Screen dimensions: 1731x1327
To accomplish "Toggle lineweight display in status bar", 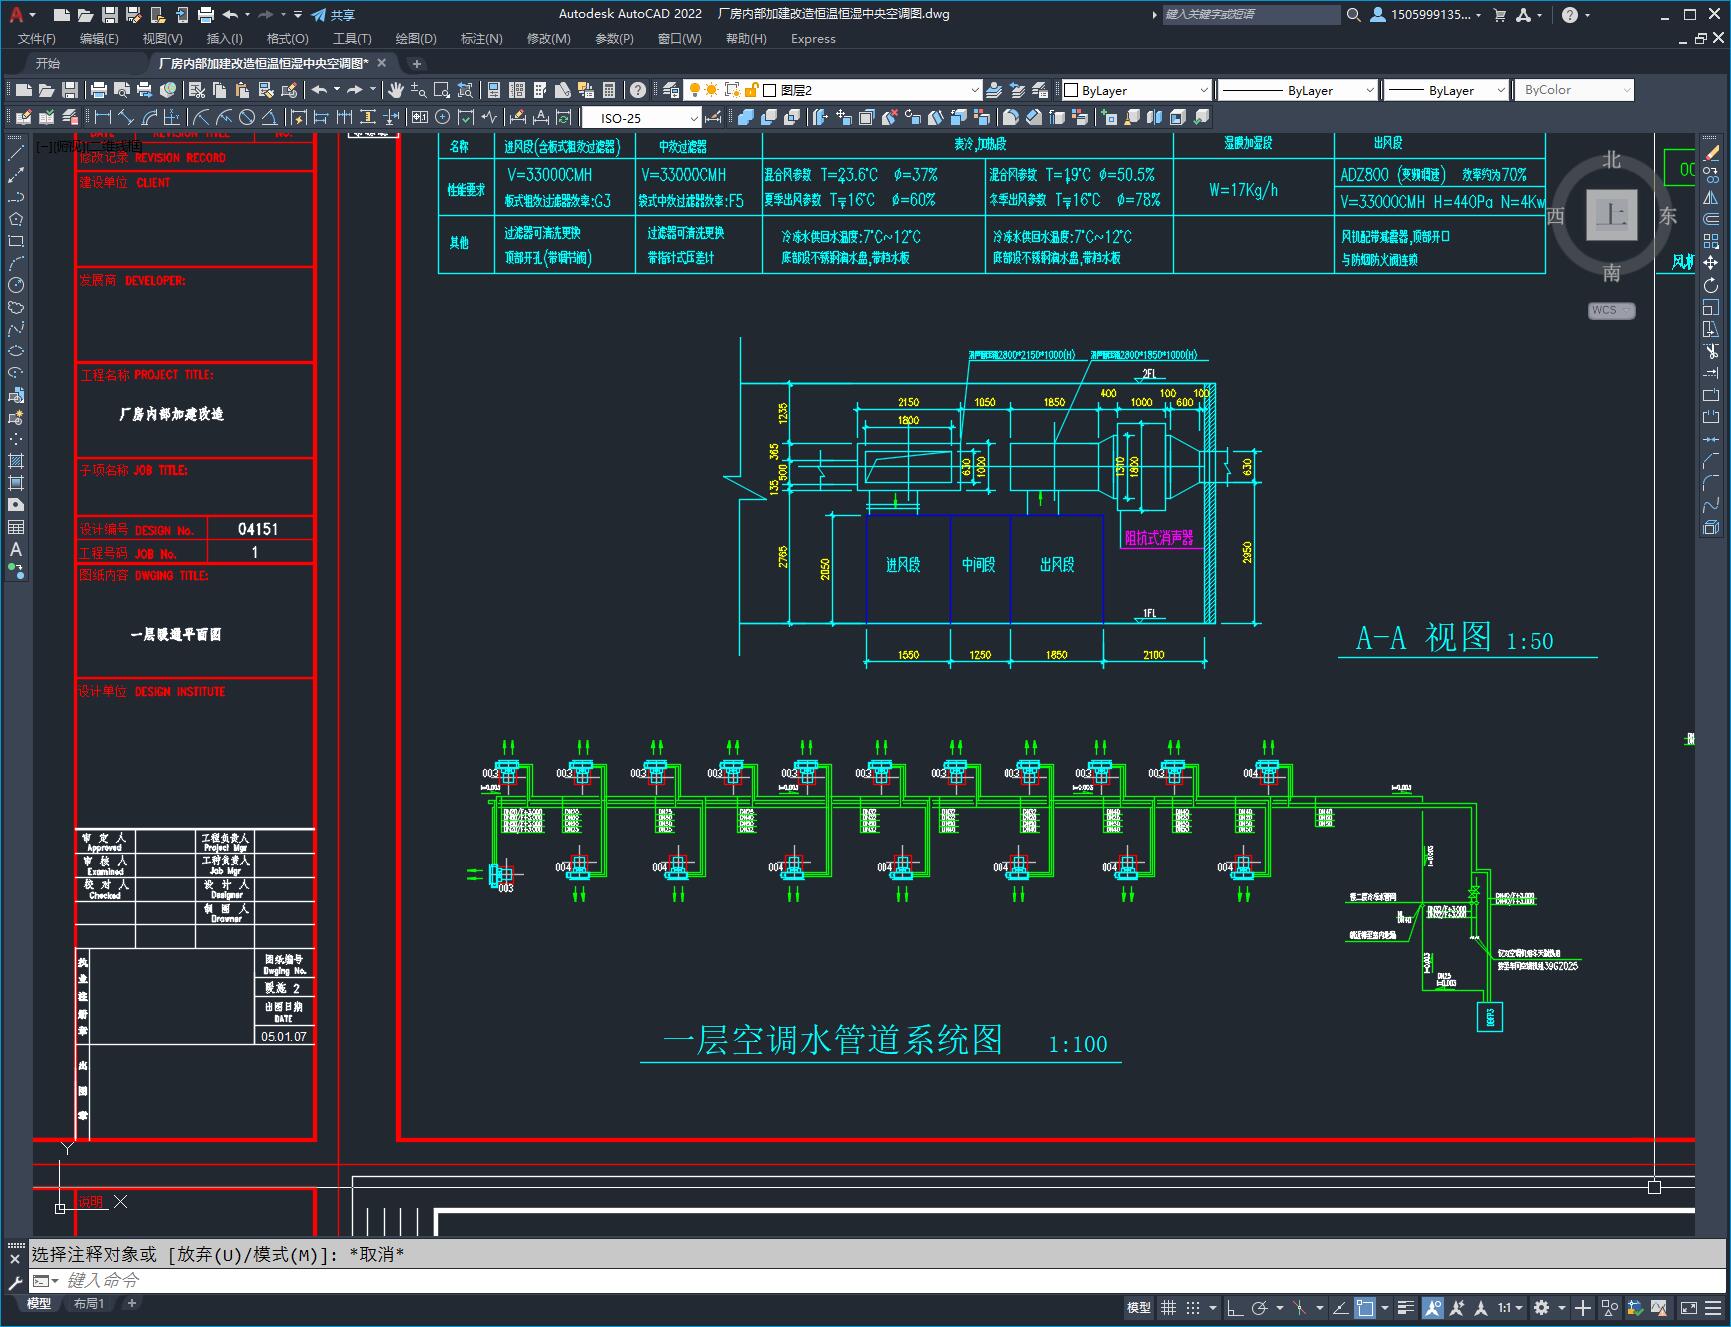I will 1406,1308.
